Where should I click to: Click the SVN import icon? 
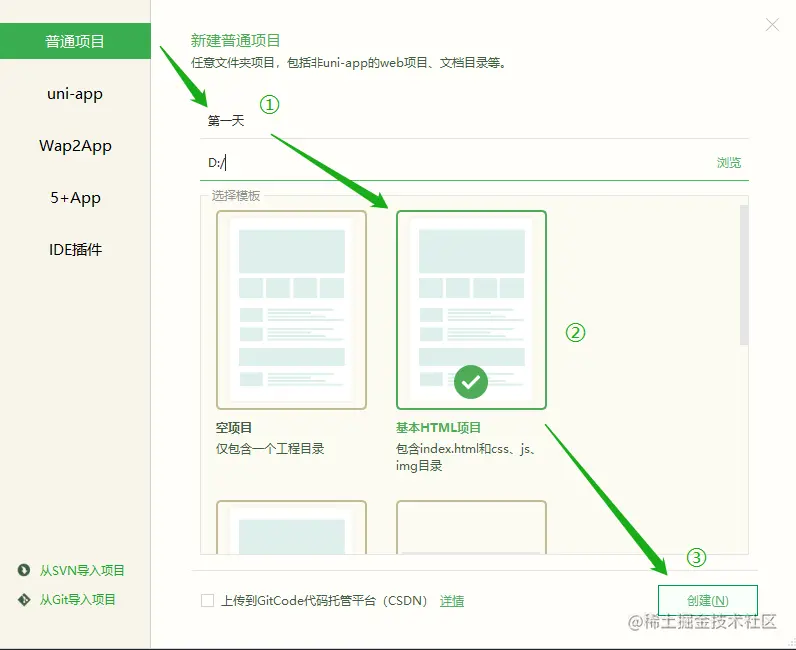click(x=24, y=570)
